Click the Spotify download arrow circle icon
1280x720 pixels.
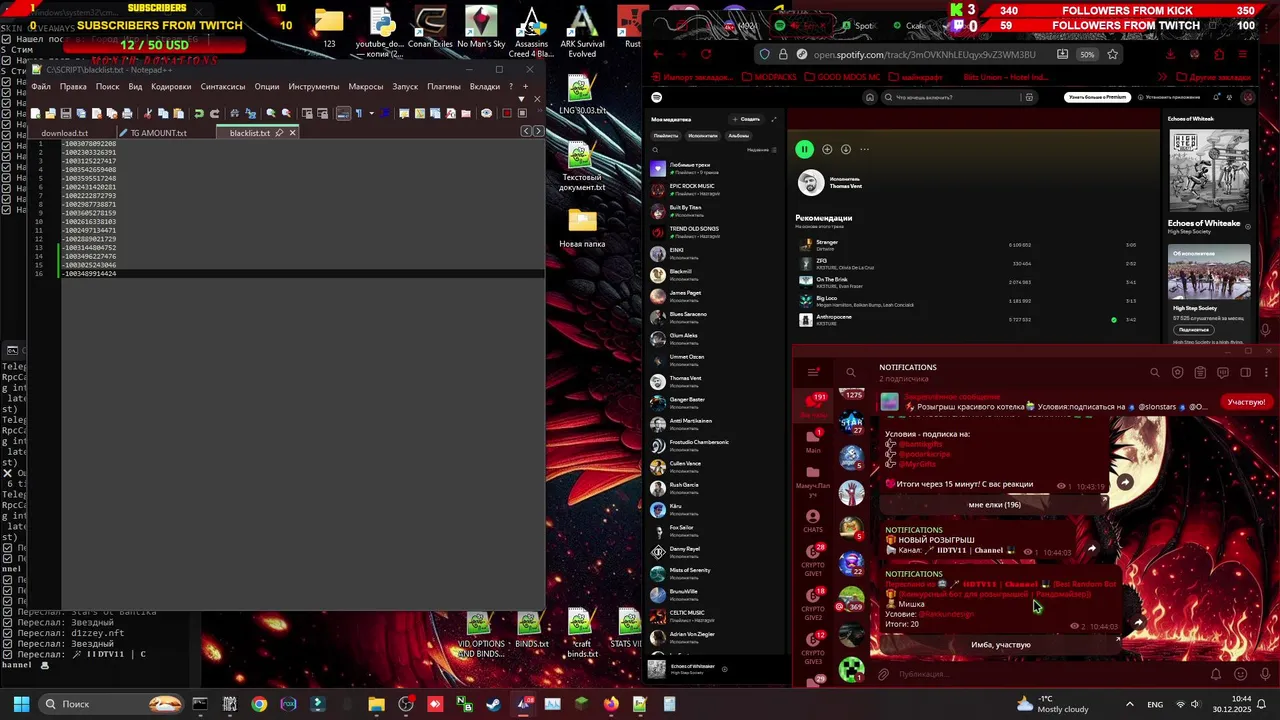pyautogui.click(x=846, y=149)
